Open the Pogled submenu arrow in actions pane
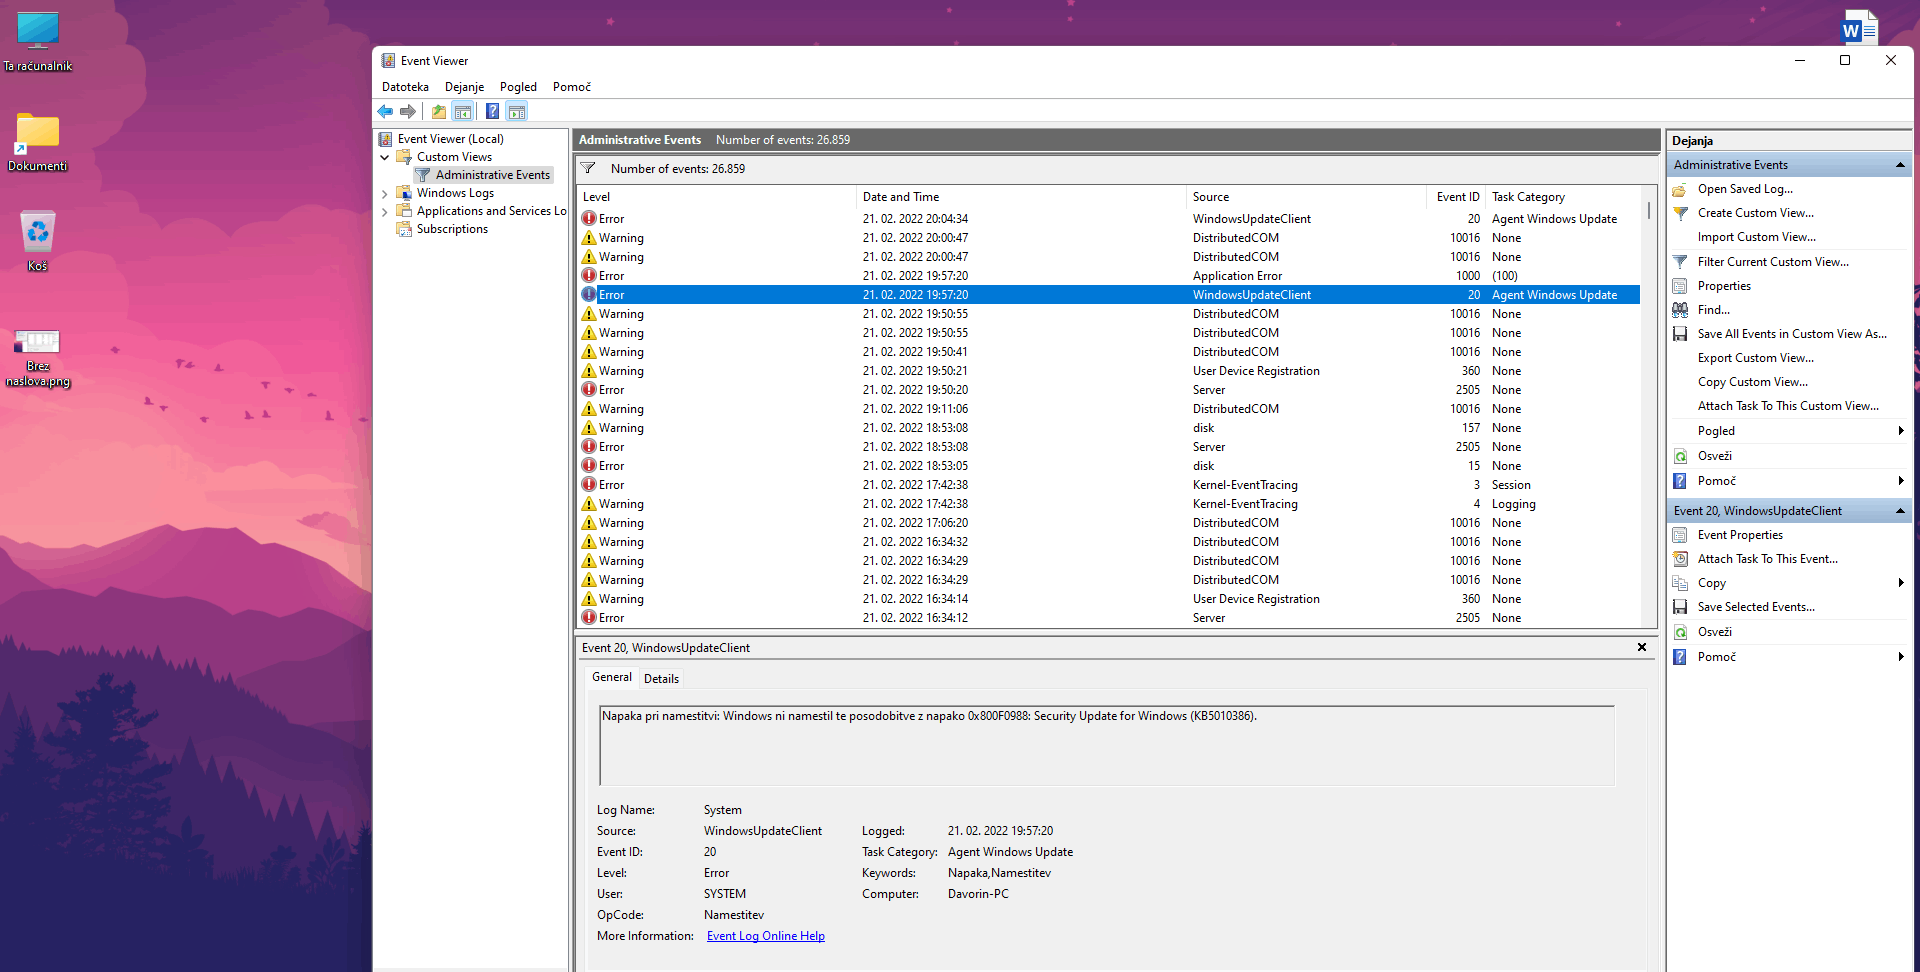The height and width of the screenshot is (972, 1920). coord(1901,431)
